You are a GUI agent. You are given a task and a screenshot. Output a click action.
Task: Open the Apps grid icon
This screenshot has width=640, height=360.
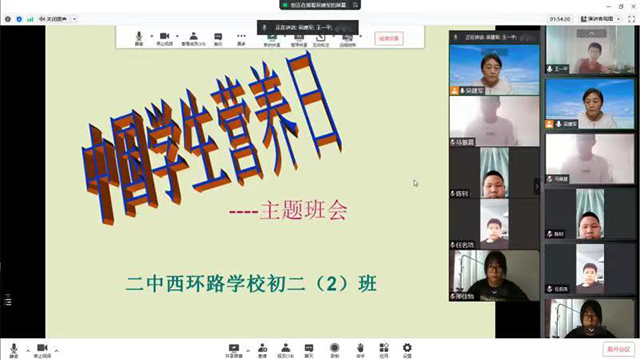384,350
